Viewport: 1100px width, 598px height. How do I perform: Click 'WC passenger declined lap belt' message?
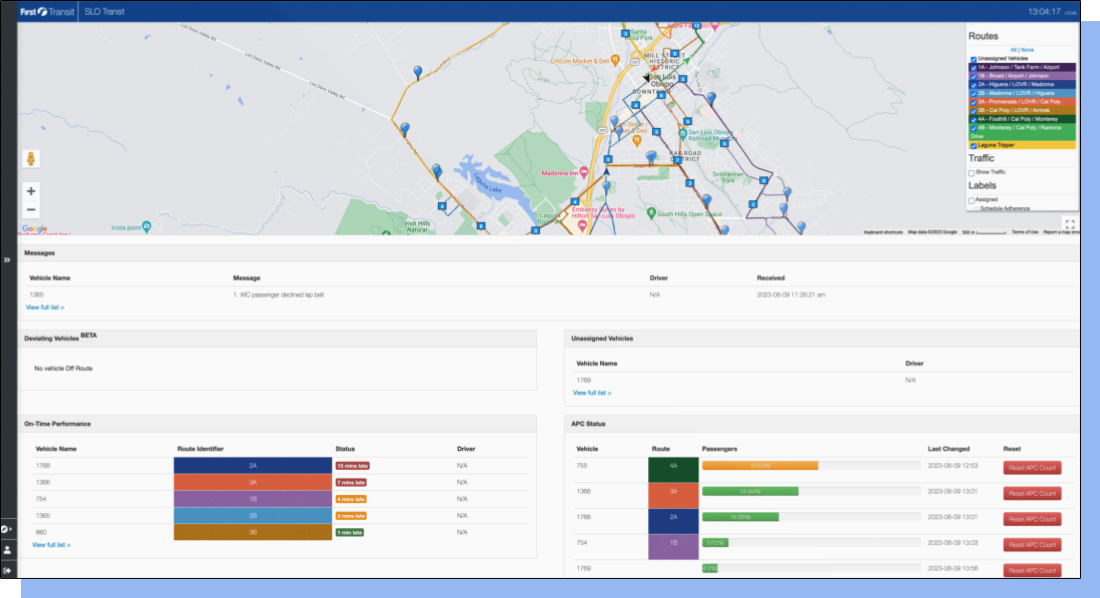point(279,295)
